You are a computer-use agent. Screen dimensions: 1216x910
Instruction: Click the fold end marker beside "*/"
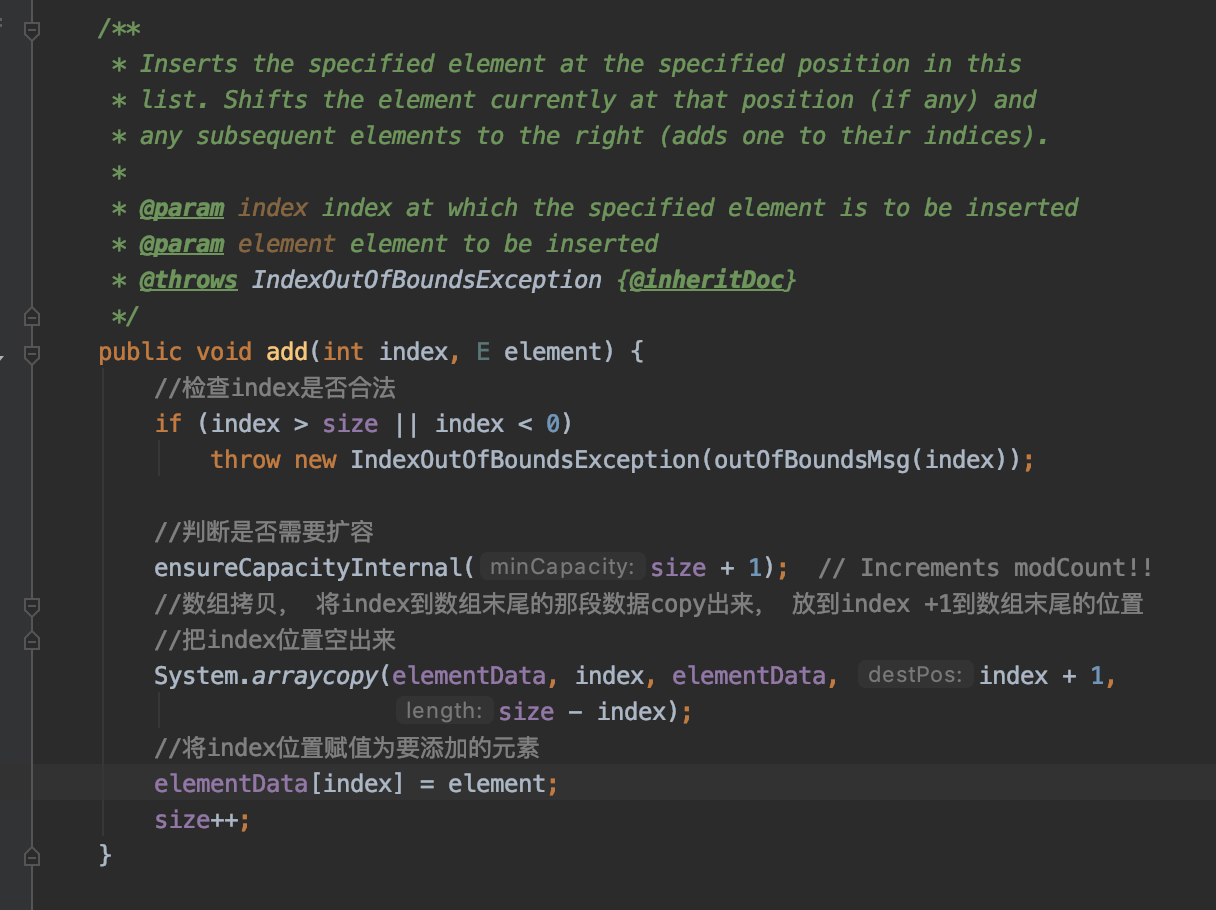coord(32,318)
